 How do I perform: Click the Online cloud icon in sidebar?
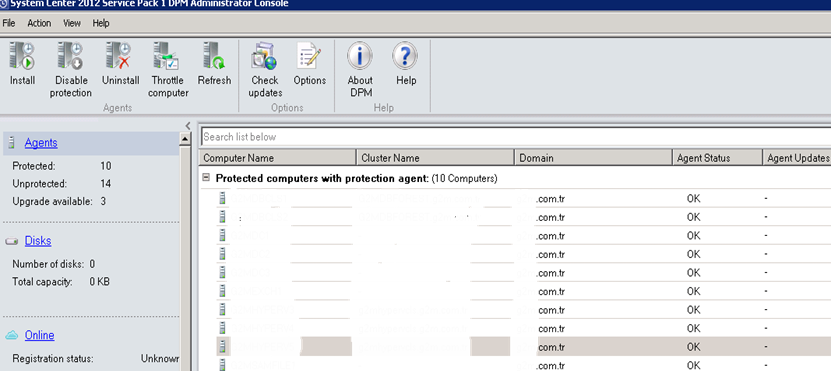tap(12, 335)
